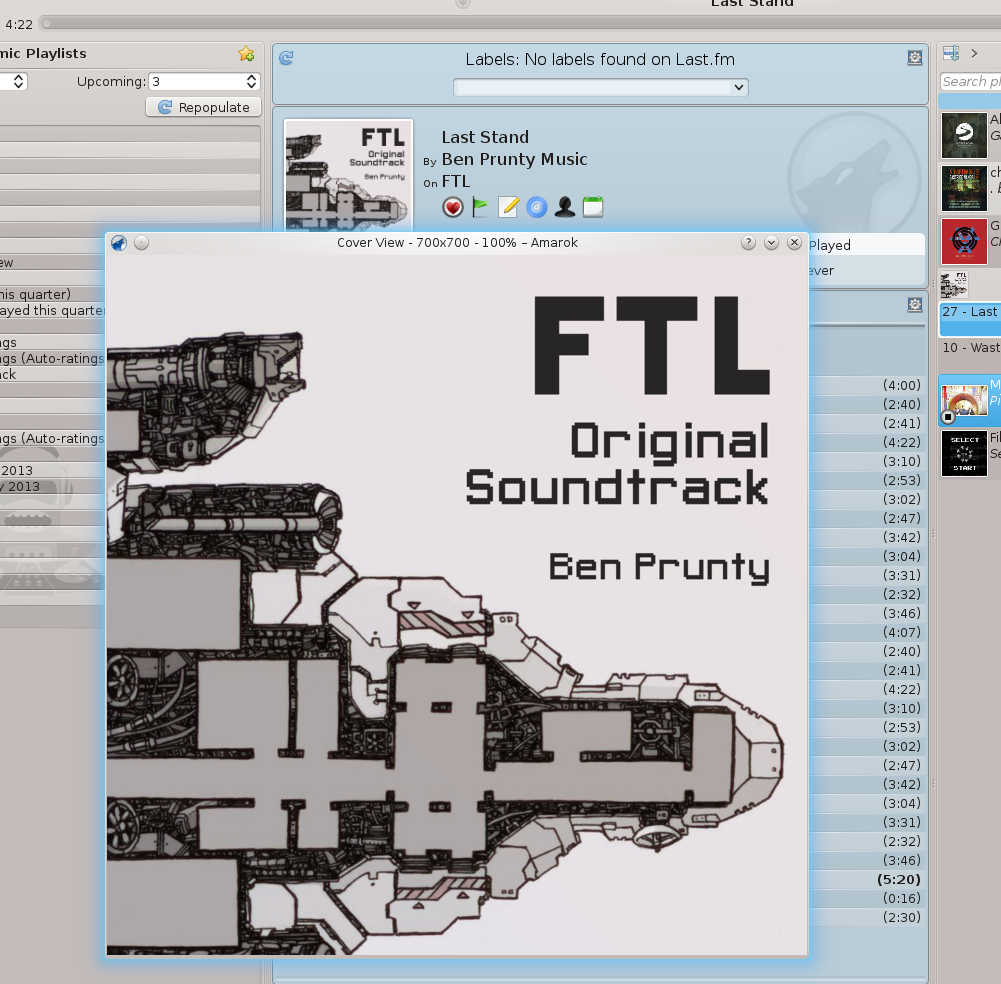Open Labels applet settings gear
This screenshot has width=1001, height=984.
(915, 57)
